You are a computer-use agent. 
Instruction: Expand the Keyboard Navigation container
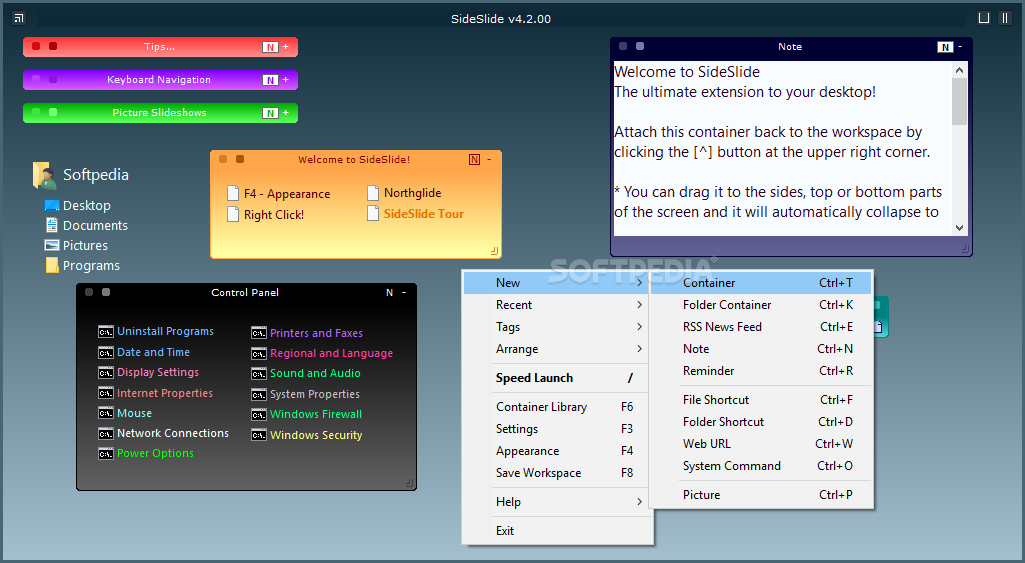click(x=286, y=79)
